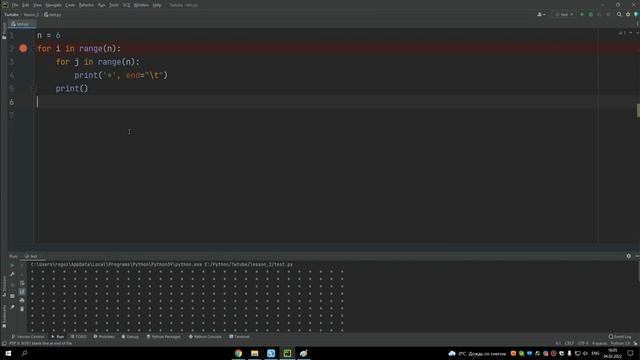Image resolution: width=640 pixels, height=360 pixels.
Task: Open the VCS menu
Action: point(127,5)
